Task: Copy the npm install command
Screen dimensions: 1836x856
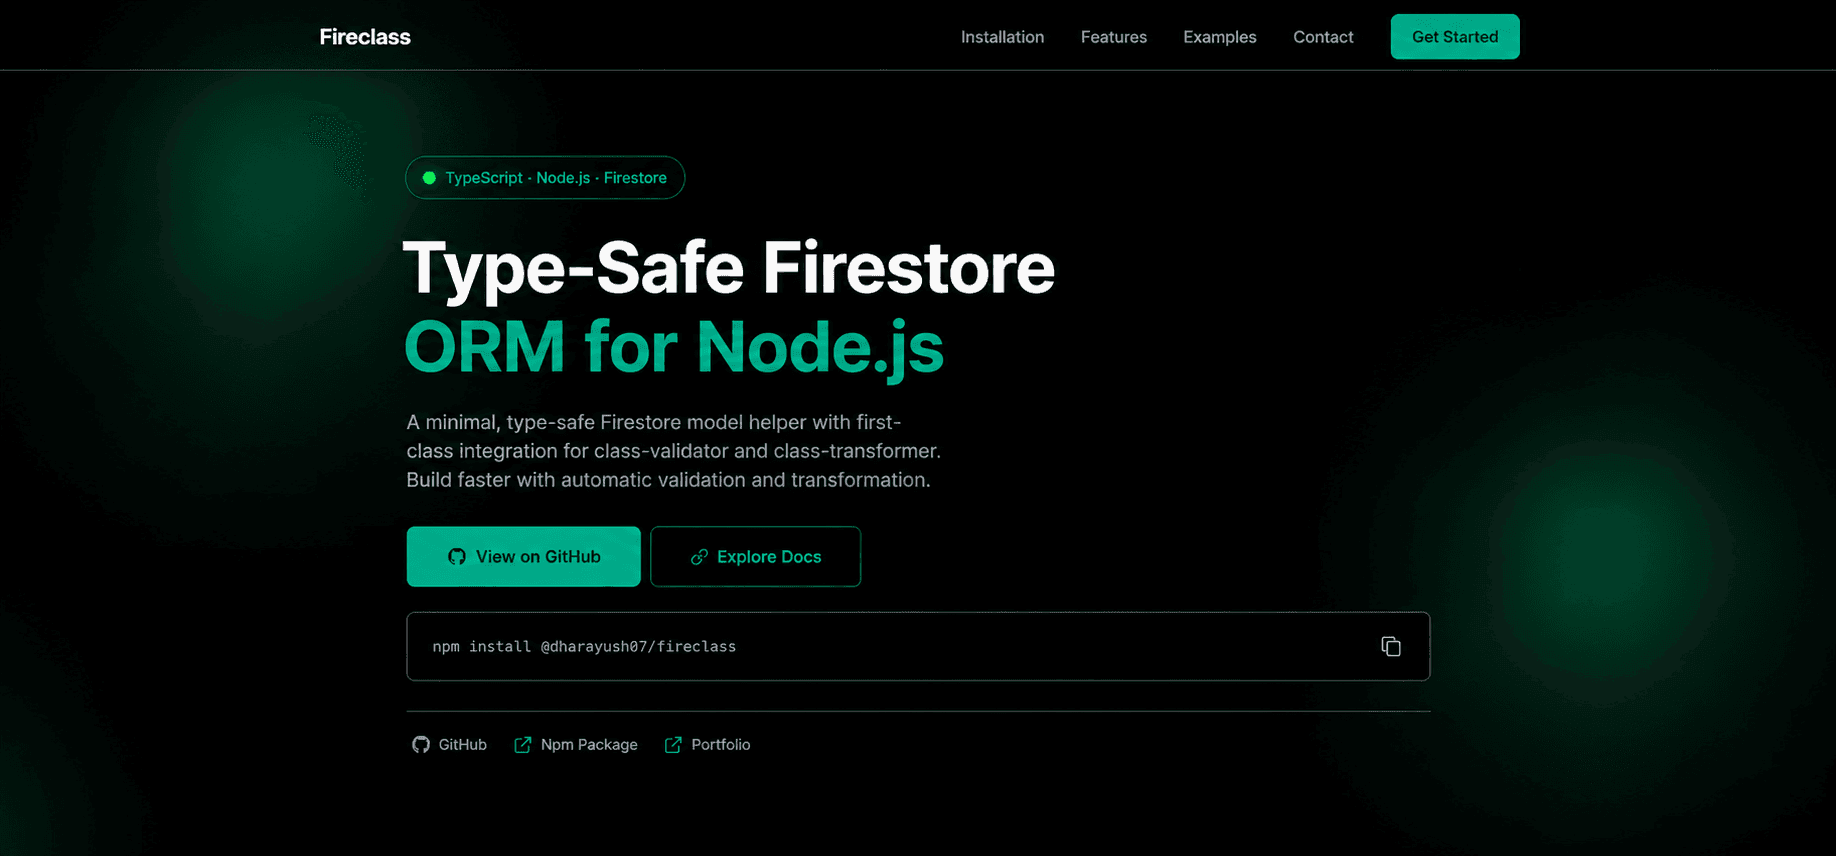Action: [1390, 646]
